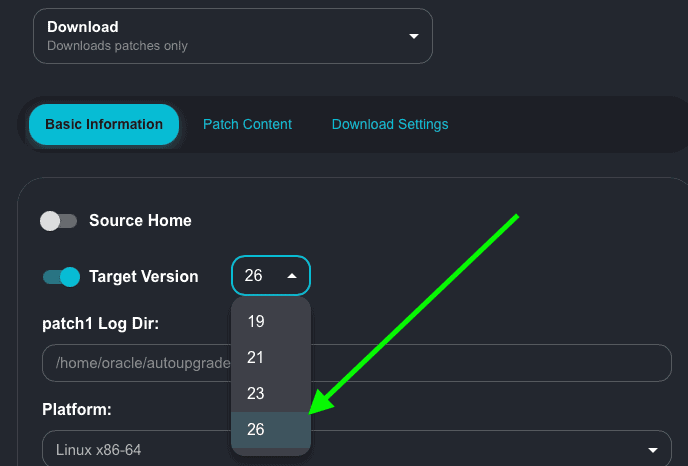Click the Source Home label text
688x466 pixels.
(x=140, y=220)
